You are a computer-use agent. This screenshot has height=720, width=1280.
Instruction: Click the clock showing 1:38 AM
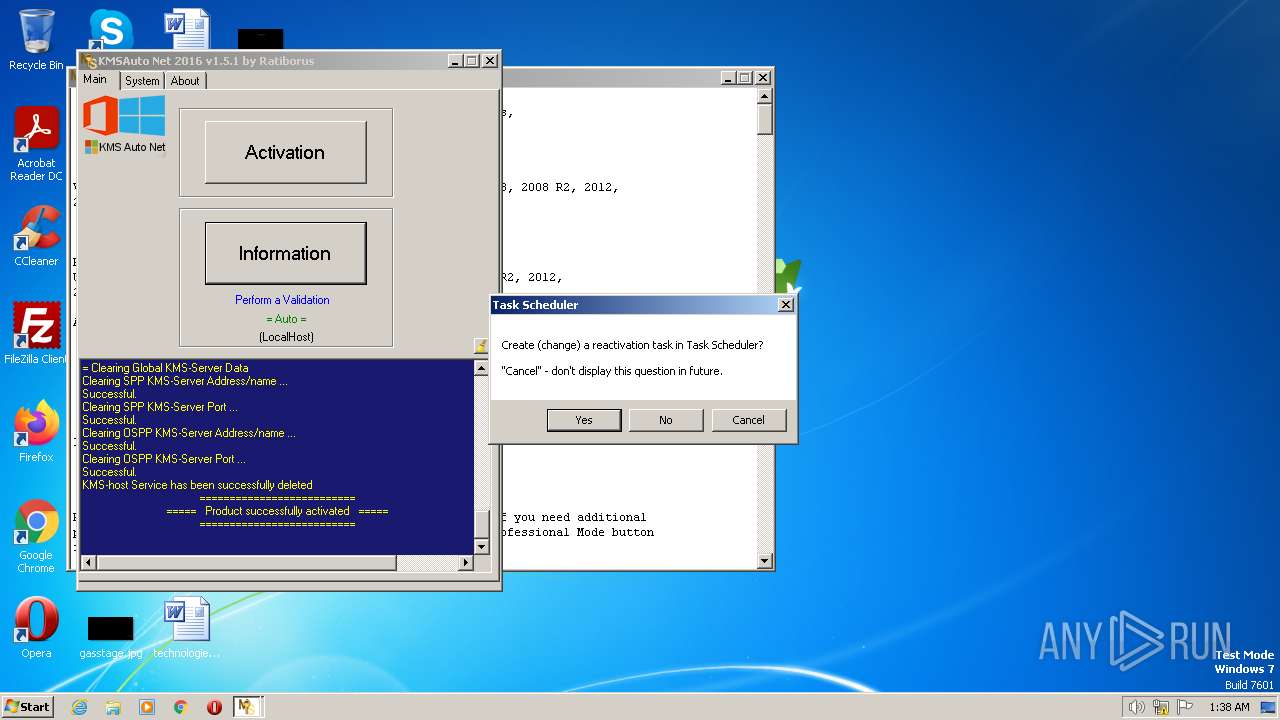coord(1229,707)
